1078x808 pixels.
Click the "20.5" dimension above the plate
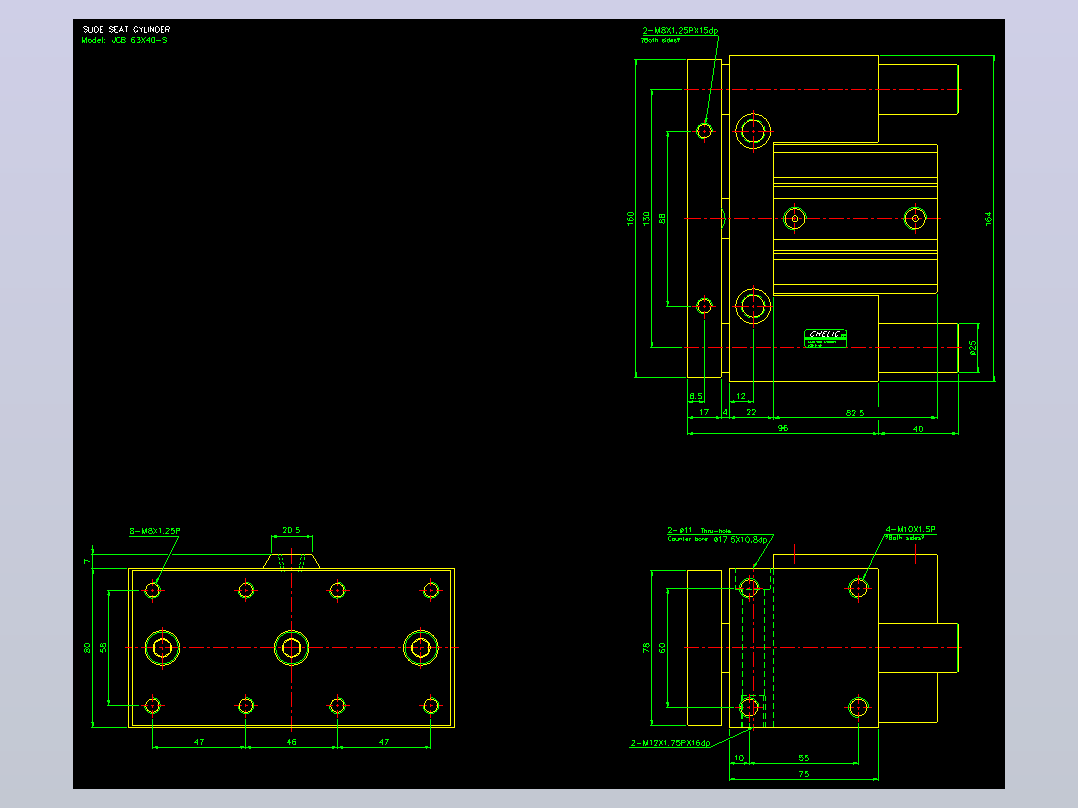coord(292,530)
